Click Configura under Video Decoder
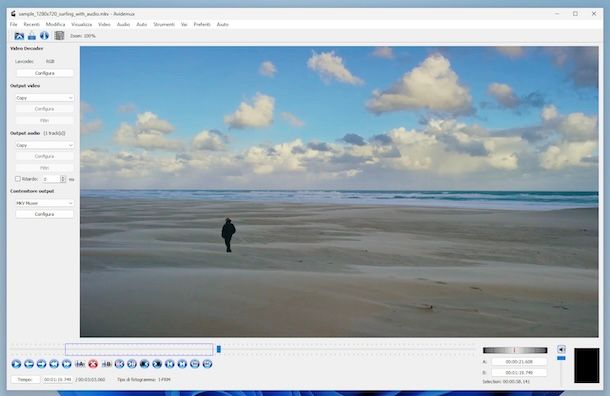The image size is (610, 396). click(44, 73)
